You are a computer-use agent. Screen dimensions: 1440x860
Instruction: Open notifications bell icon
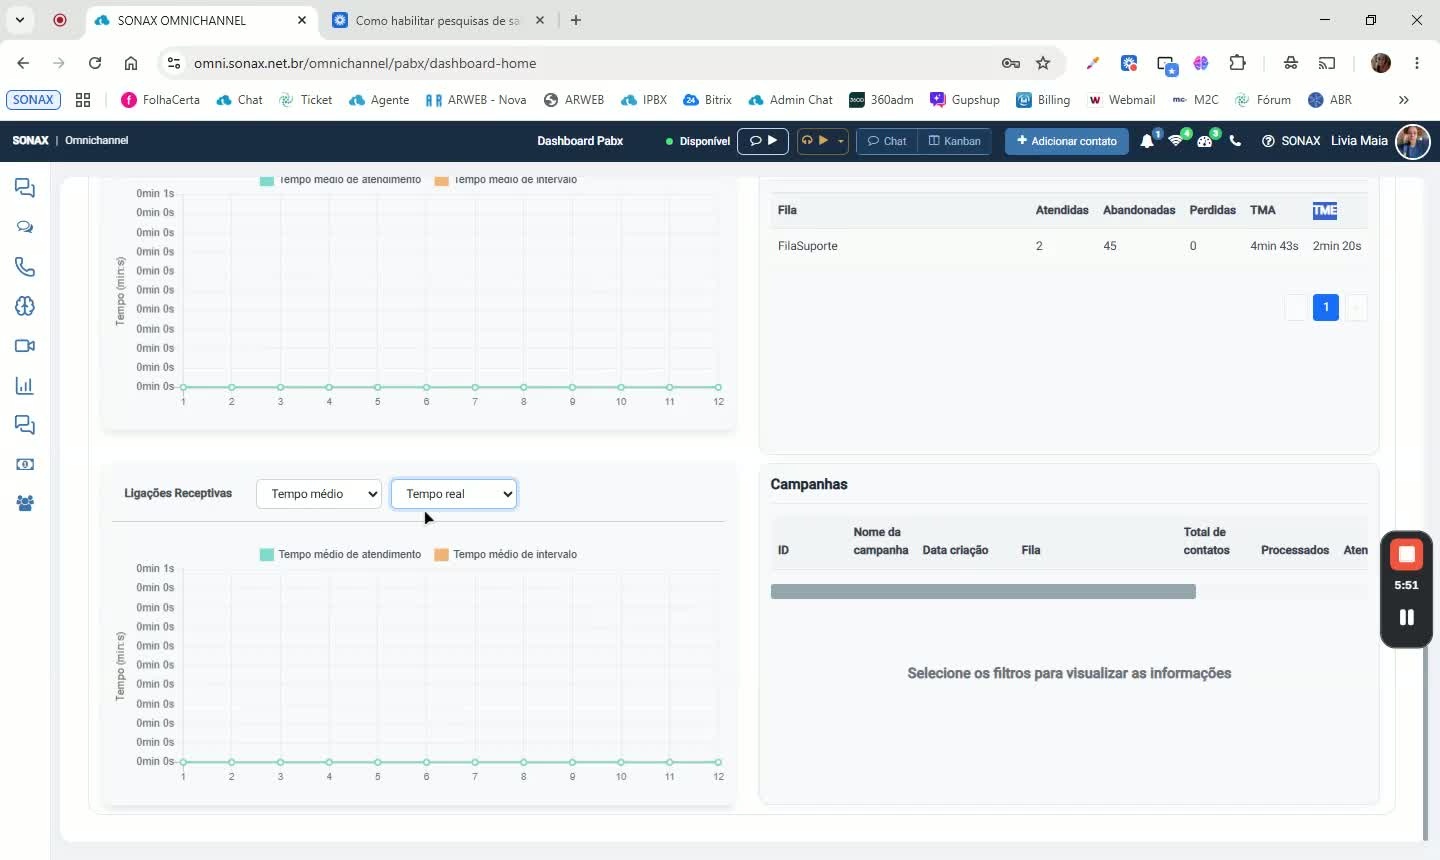tap(1147, 141)
